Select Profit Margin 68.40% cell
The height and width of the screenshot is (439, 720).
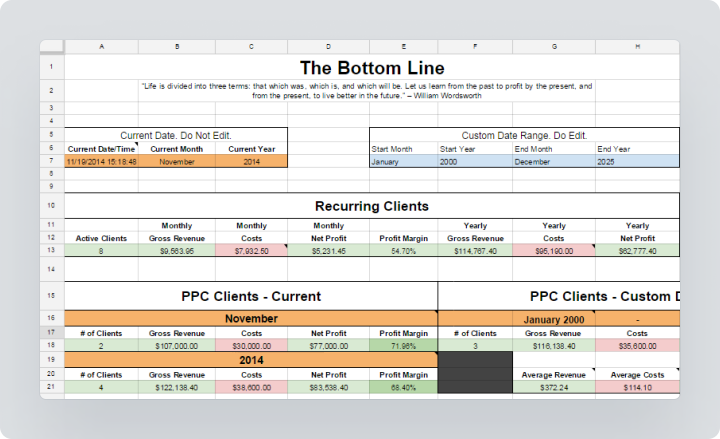click(404, 387)
